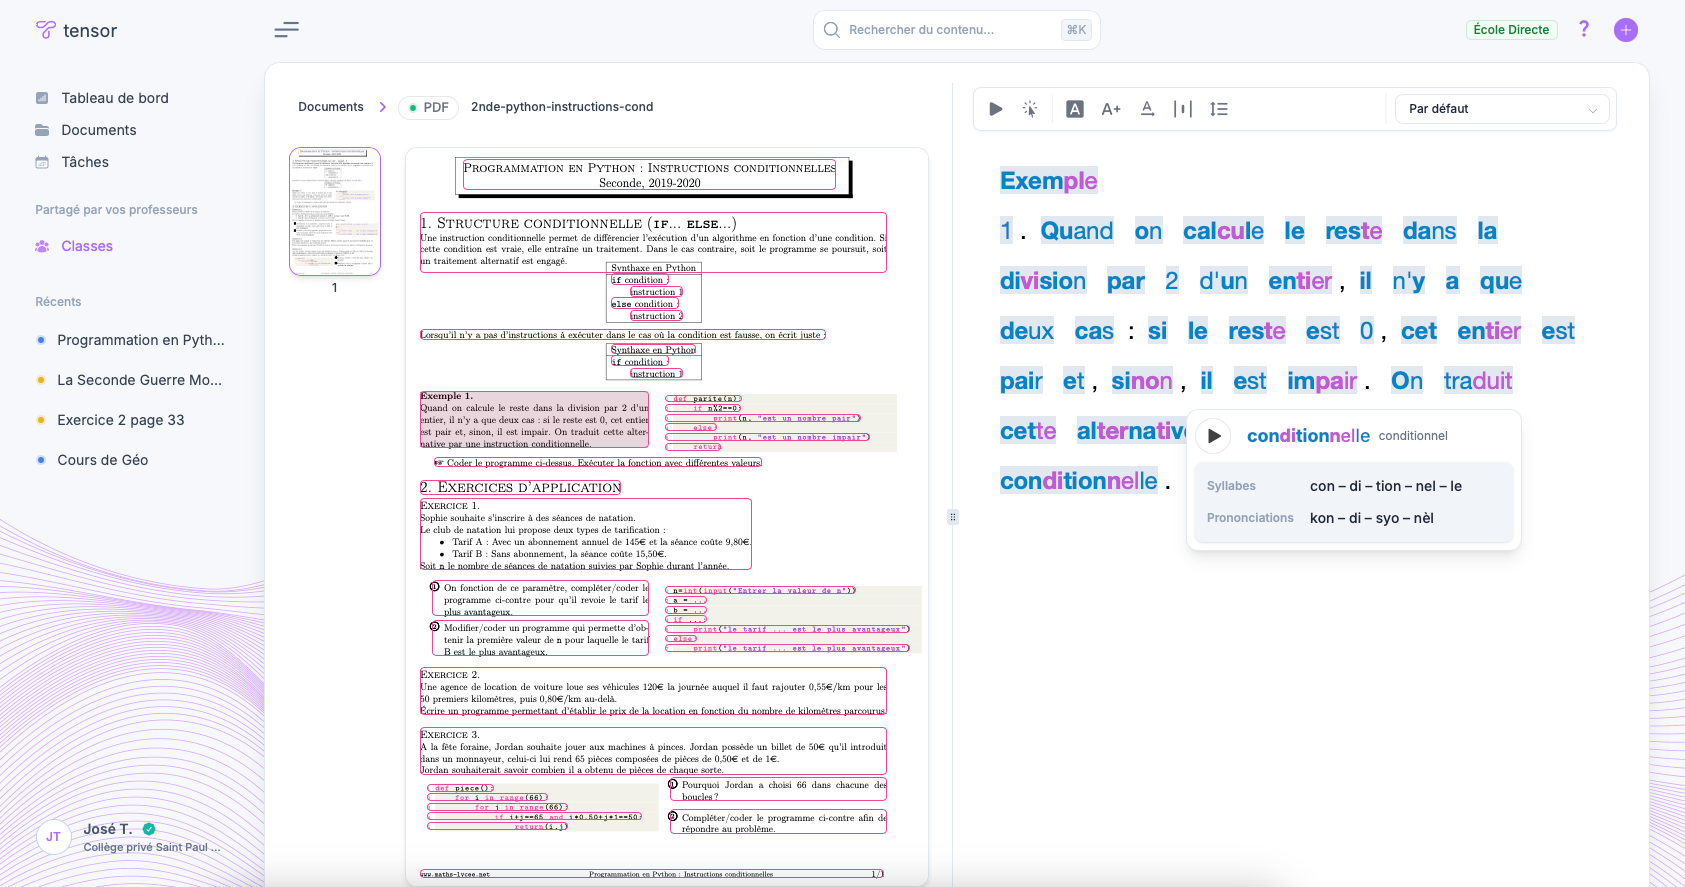
Task: Open the help question mark
Action: pos(1584,29)
